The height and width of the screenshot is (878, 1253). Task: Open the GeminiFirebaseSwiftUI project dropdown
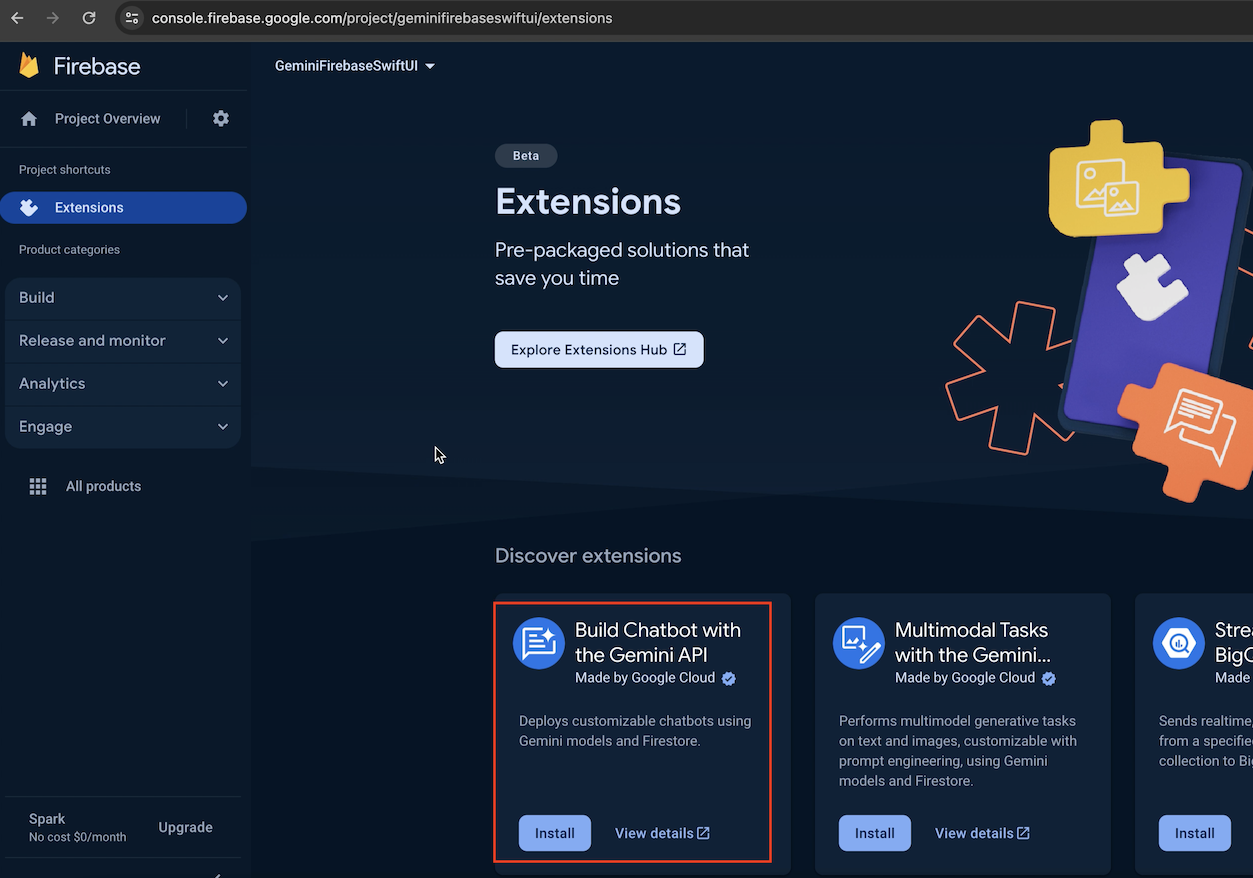point(355,66)
